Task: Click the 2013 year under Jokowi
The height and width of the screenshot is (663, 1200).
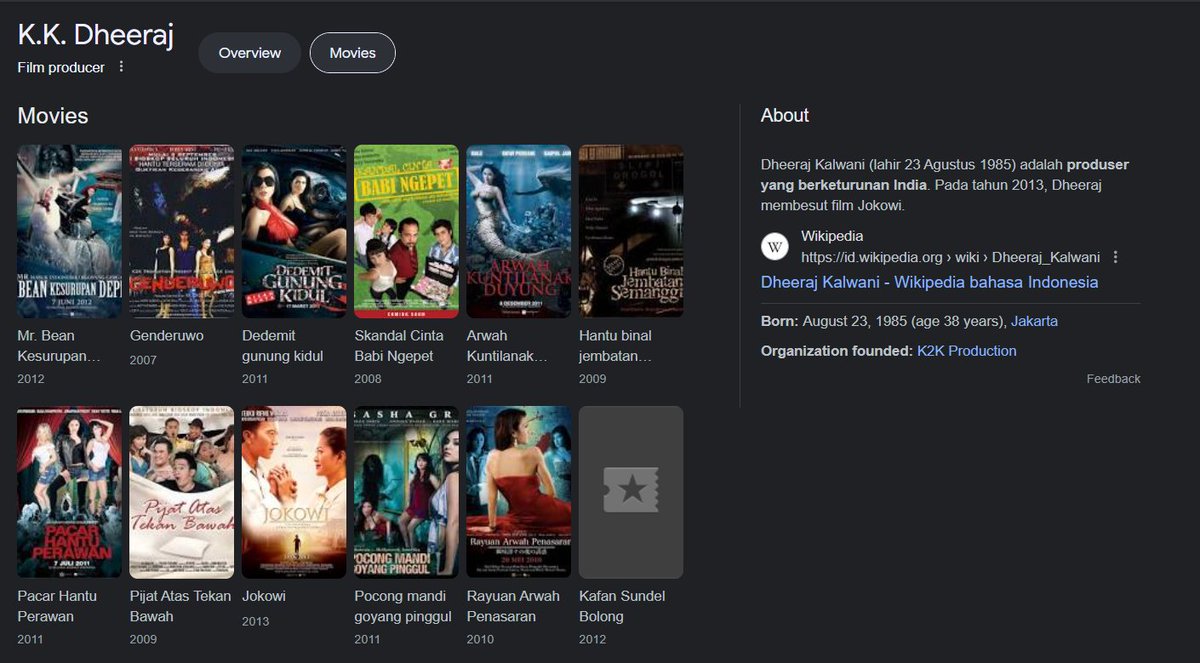Action: [x=256, y=621]
